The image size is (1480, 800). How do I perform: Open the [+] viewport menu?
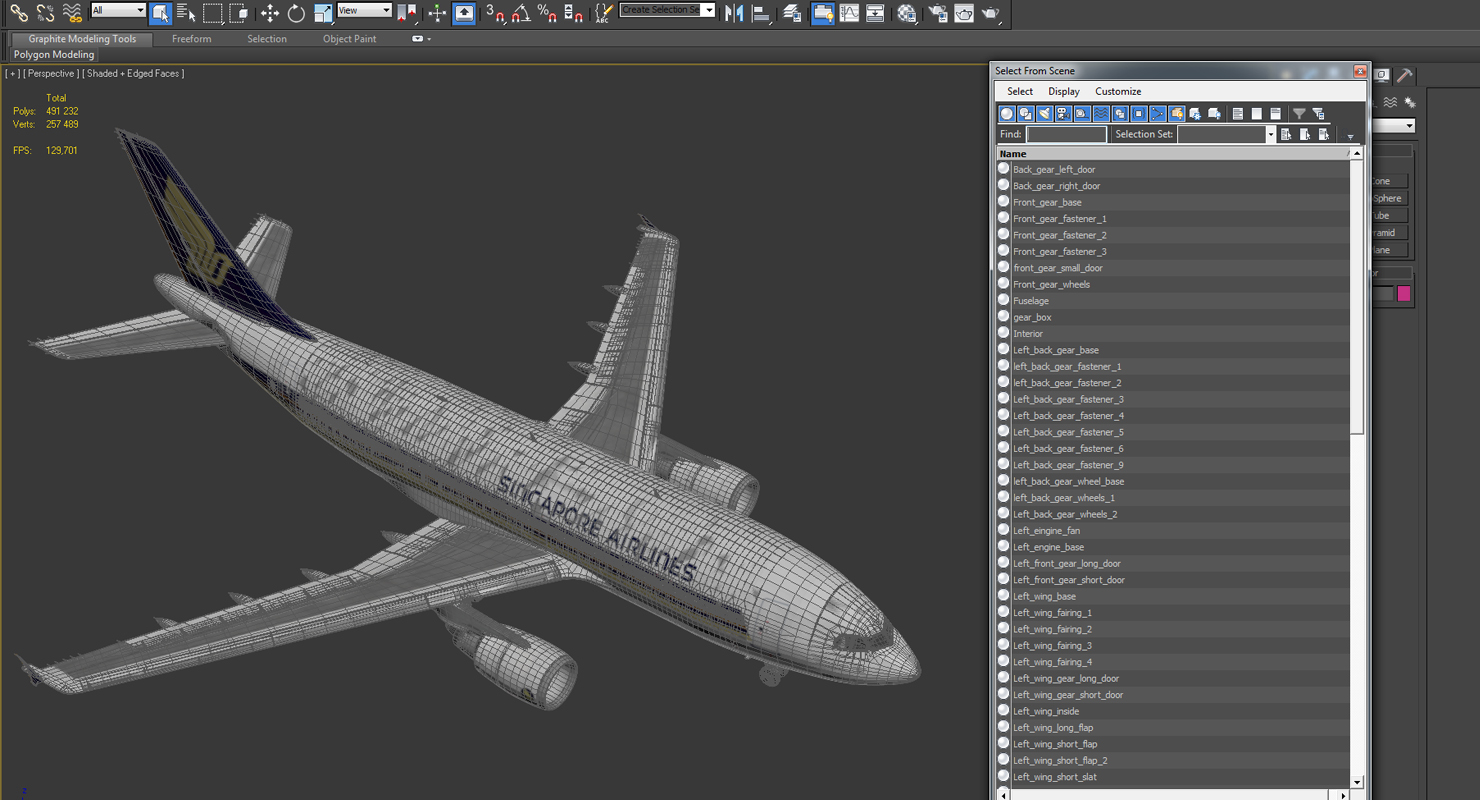[12, 73]
